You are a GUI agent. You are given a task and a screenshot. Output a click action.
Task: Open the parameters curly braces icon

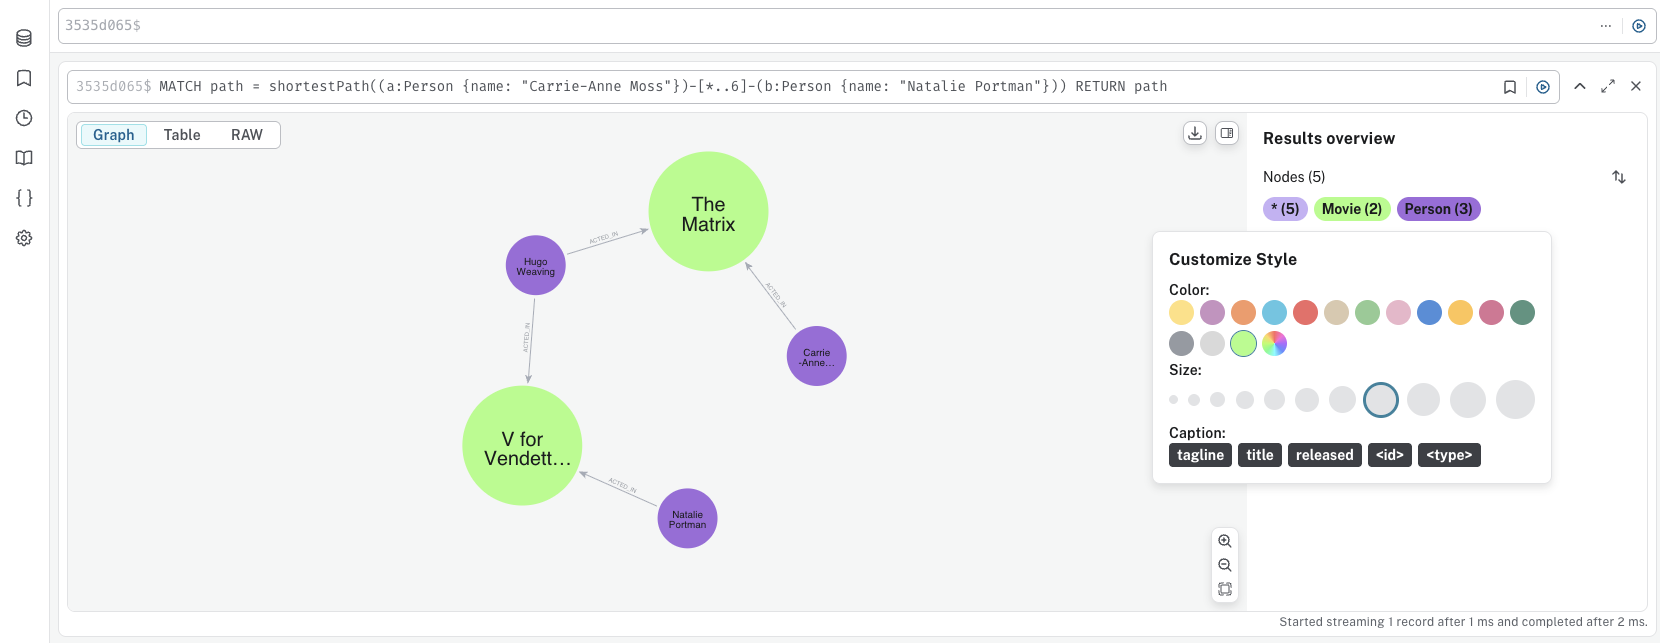coord(24,198)
